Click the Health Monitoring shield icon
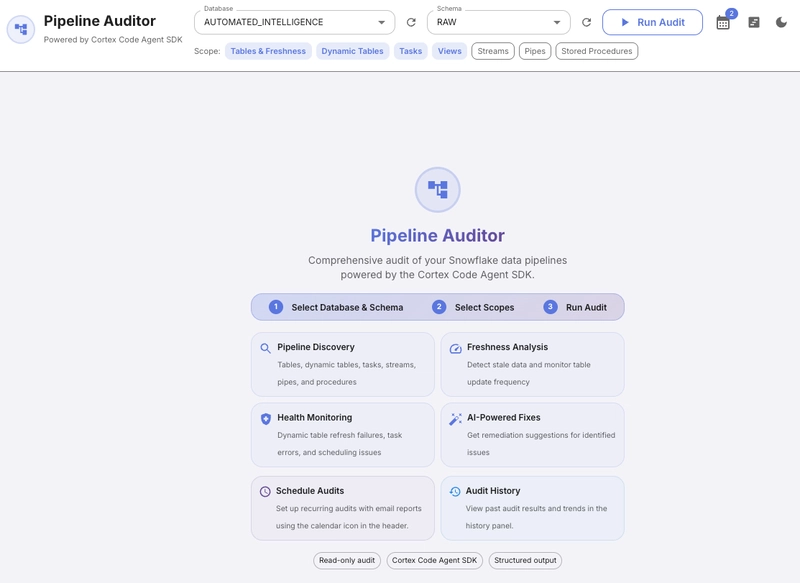Screen dimensions: 800x583 point(266,419)
